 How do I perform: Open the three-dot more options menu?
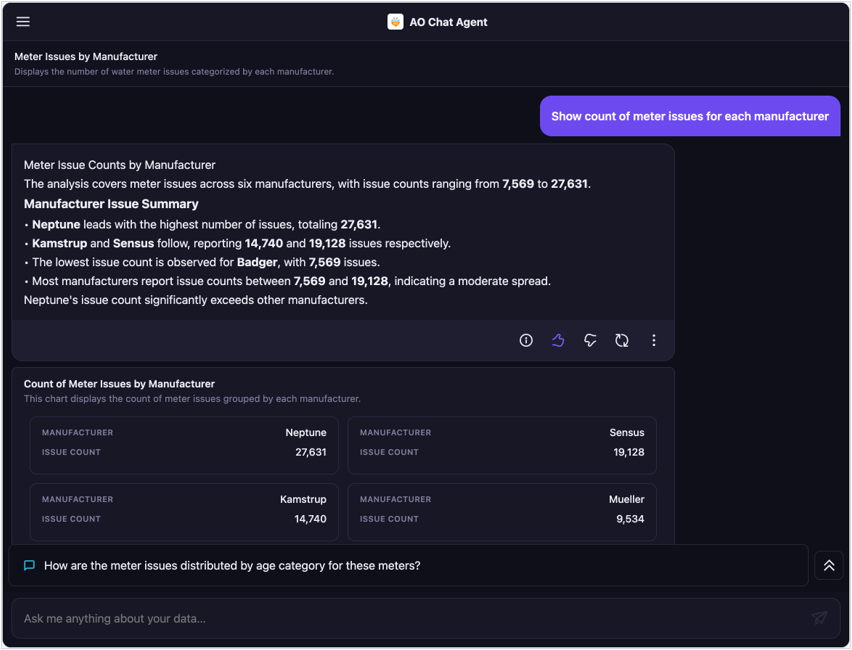654,340
